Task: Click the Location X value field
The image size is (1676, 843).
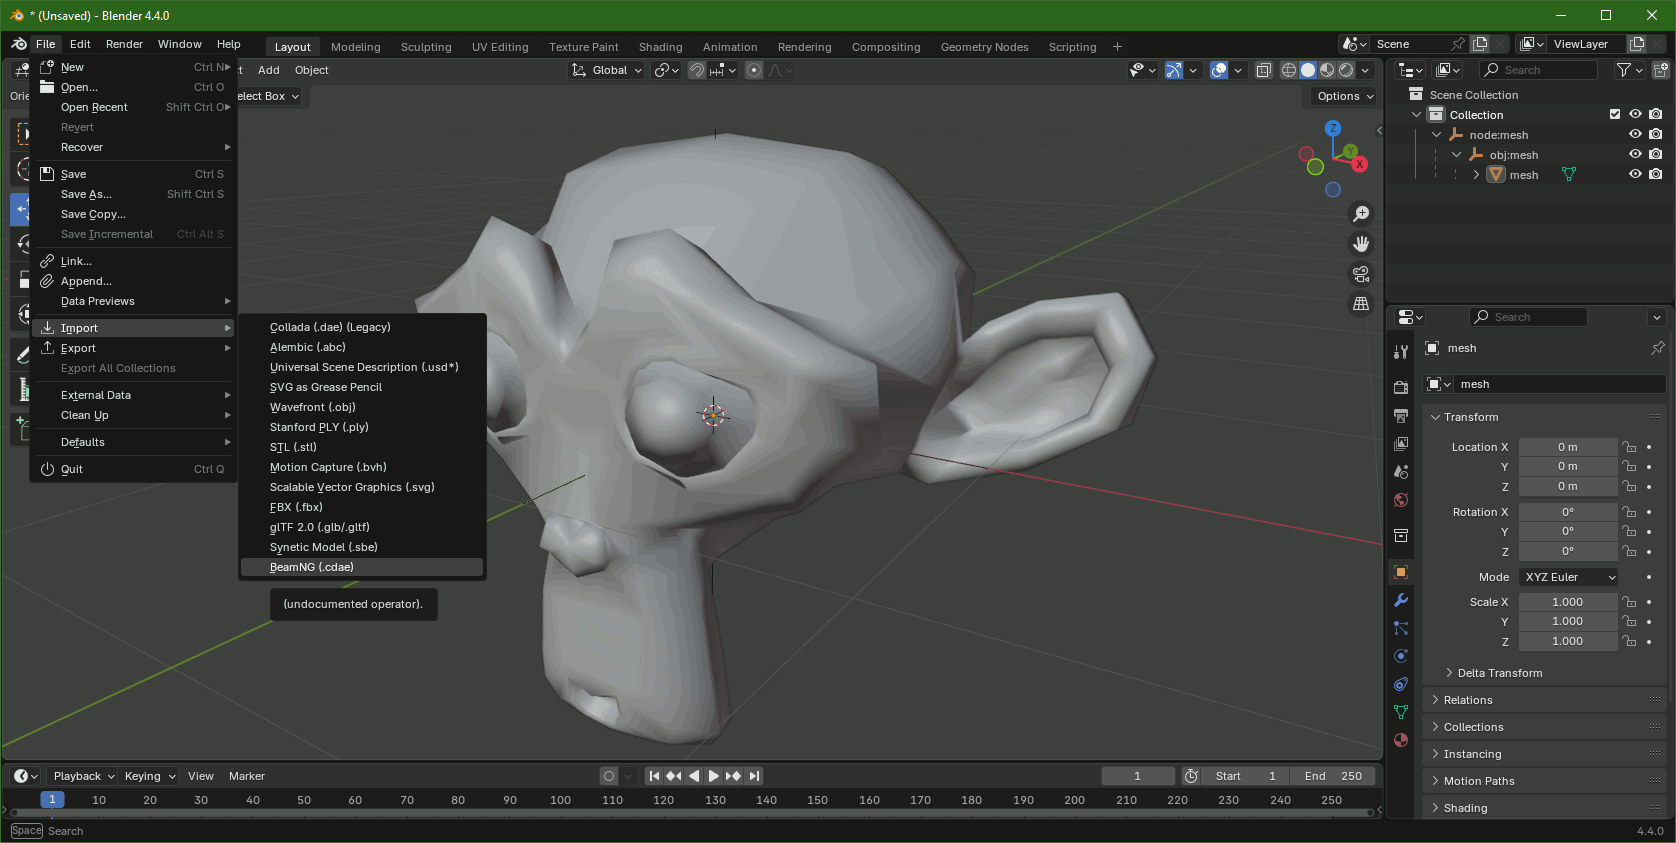Action: pos(1567,447)
